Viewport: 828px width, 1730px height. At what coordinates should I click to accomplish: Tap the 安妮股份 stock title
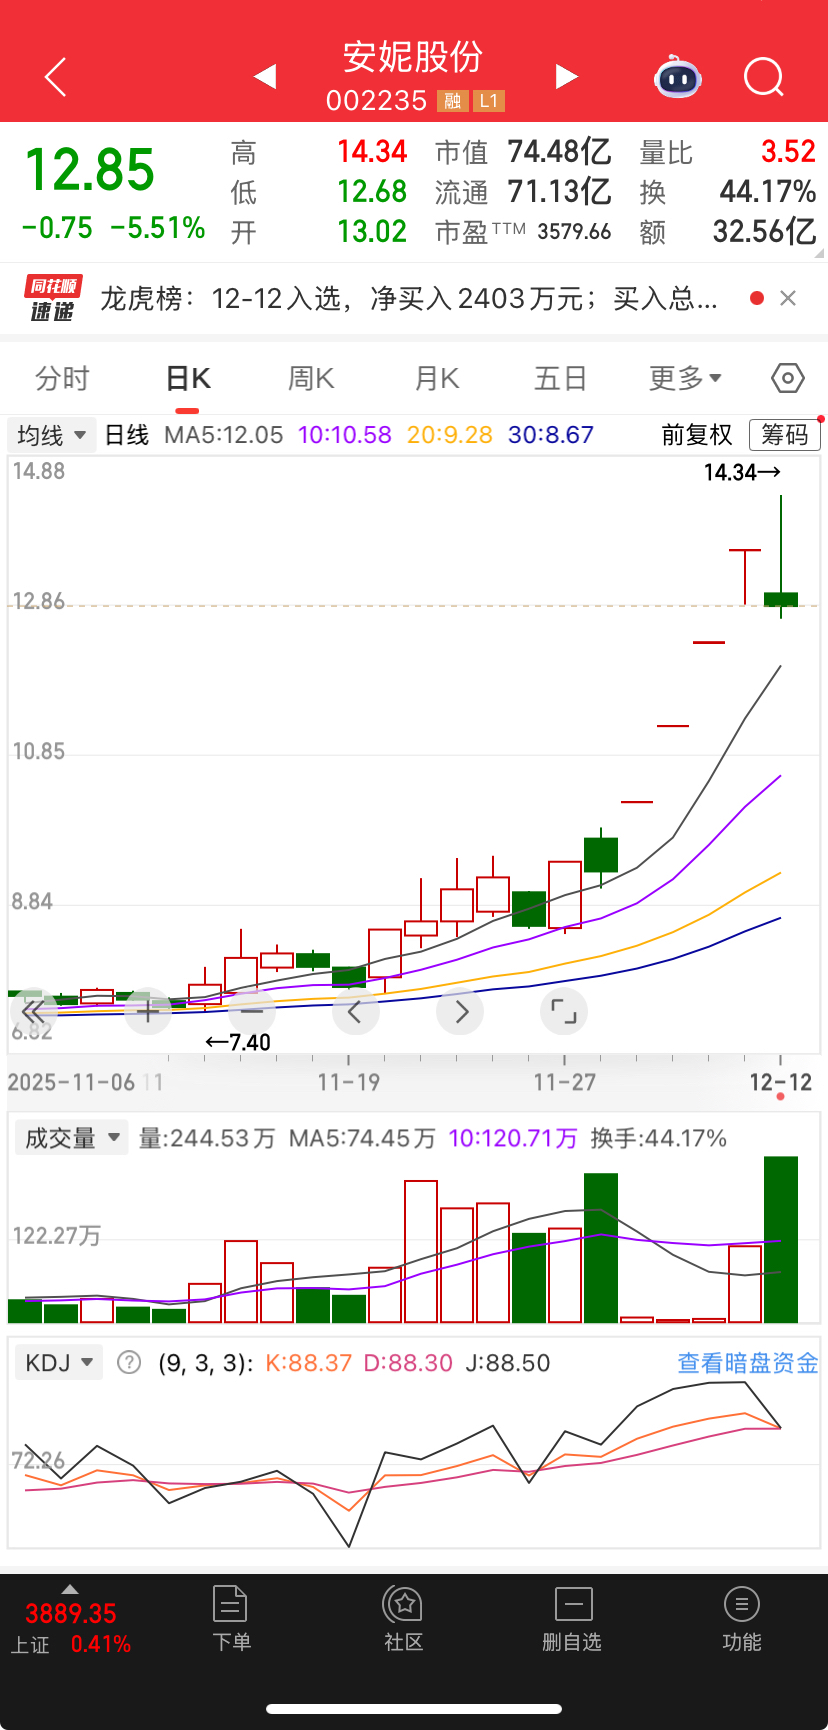[x=413, y=57]
